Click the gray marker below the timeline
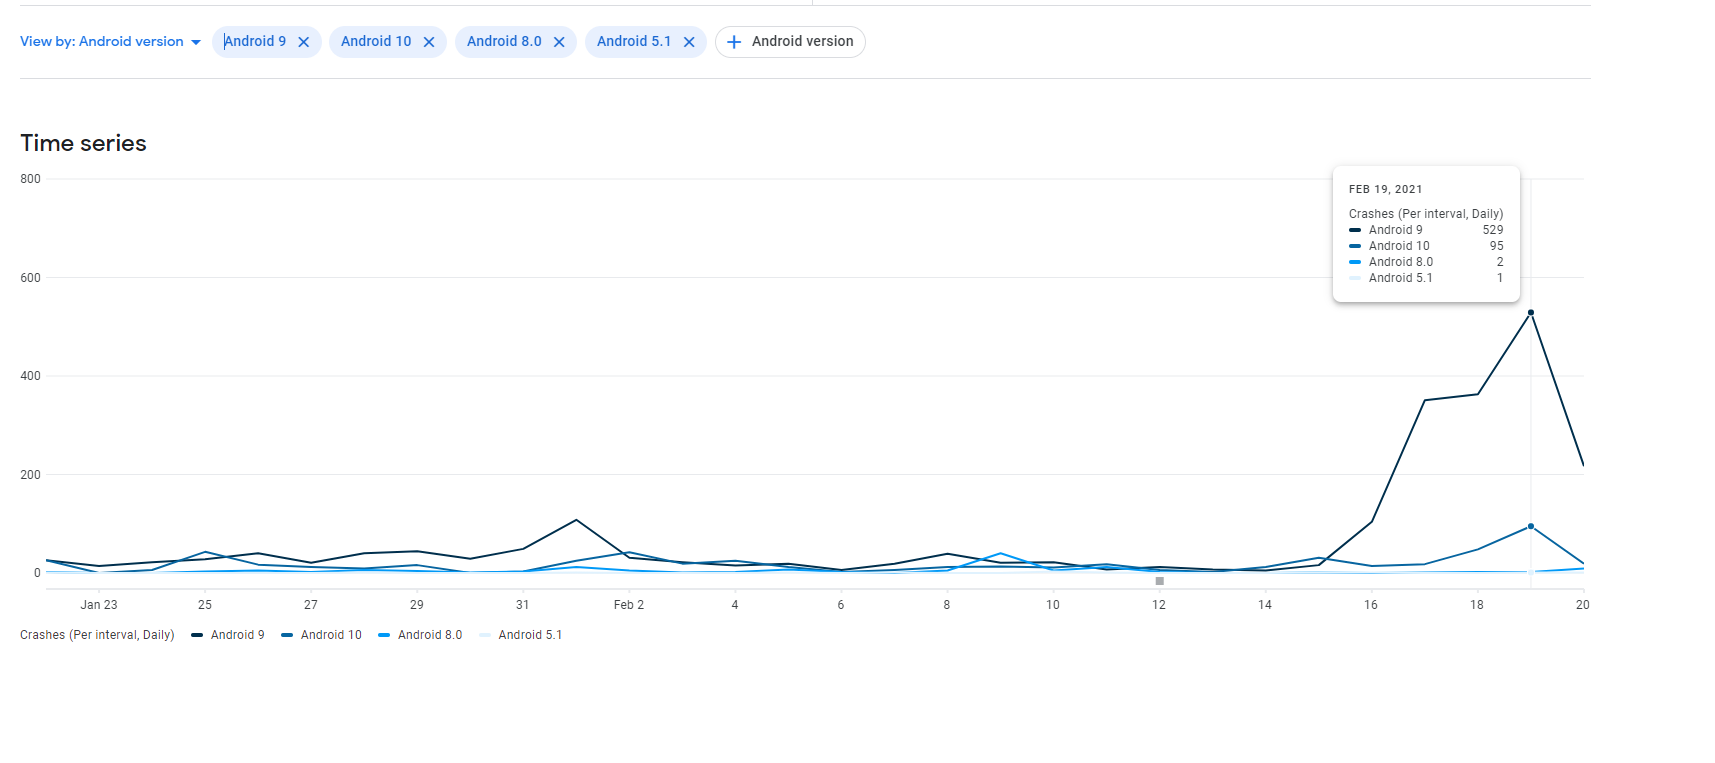Screen dimensions: 1715x763 tap(1159, 581)
